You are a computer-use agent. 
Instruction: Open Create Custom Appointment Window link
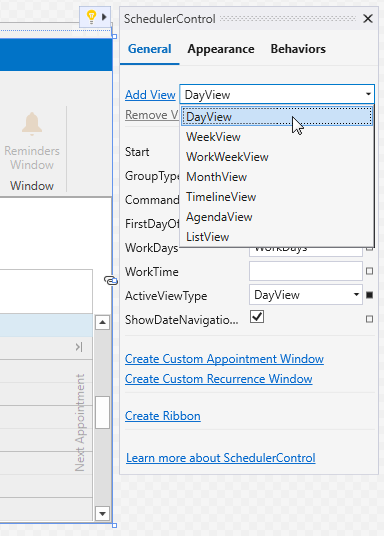[x=224, y=359]
